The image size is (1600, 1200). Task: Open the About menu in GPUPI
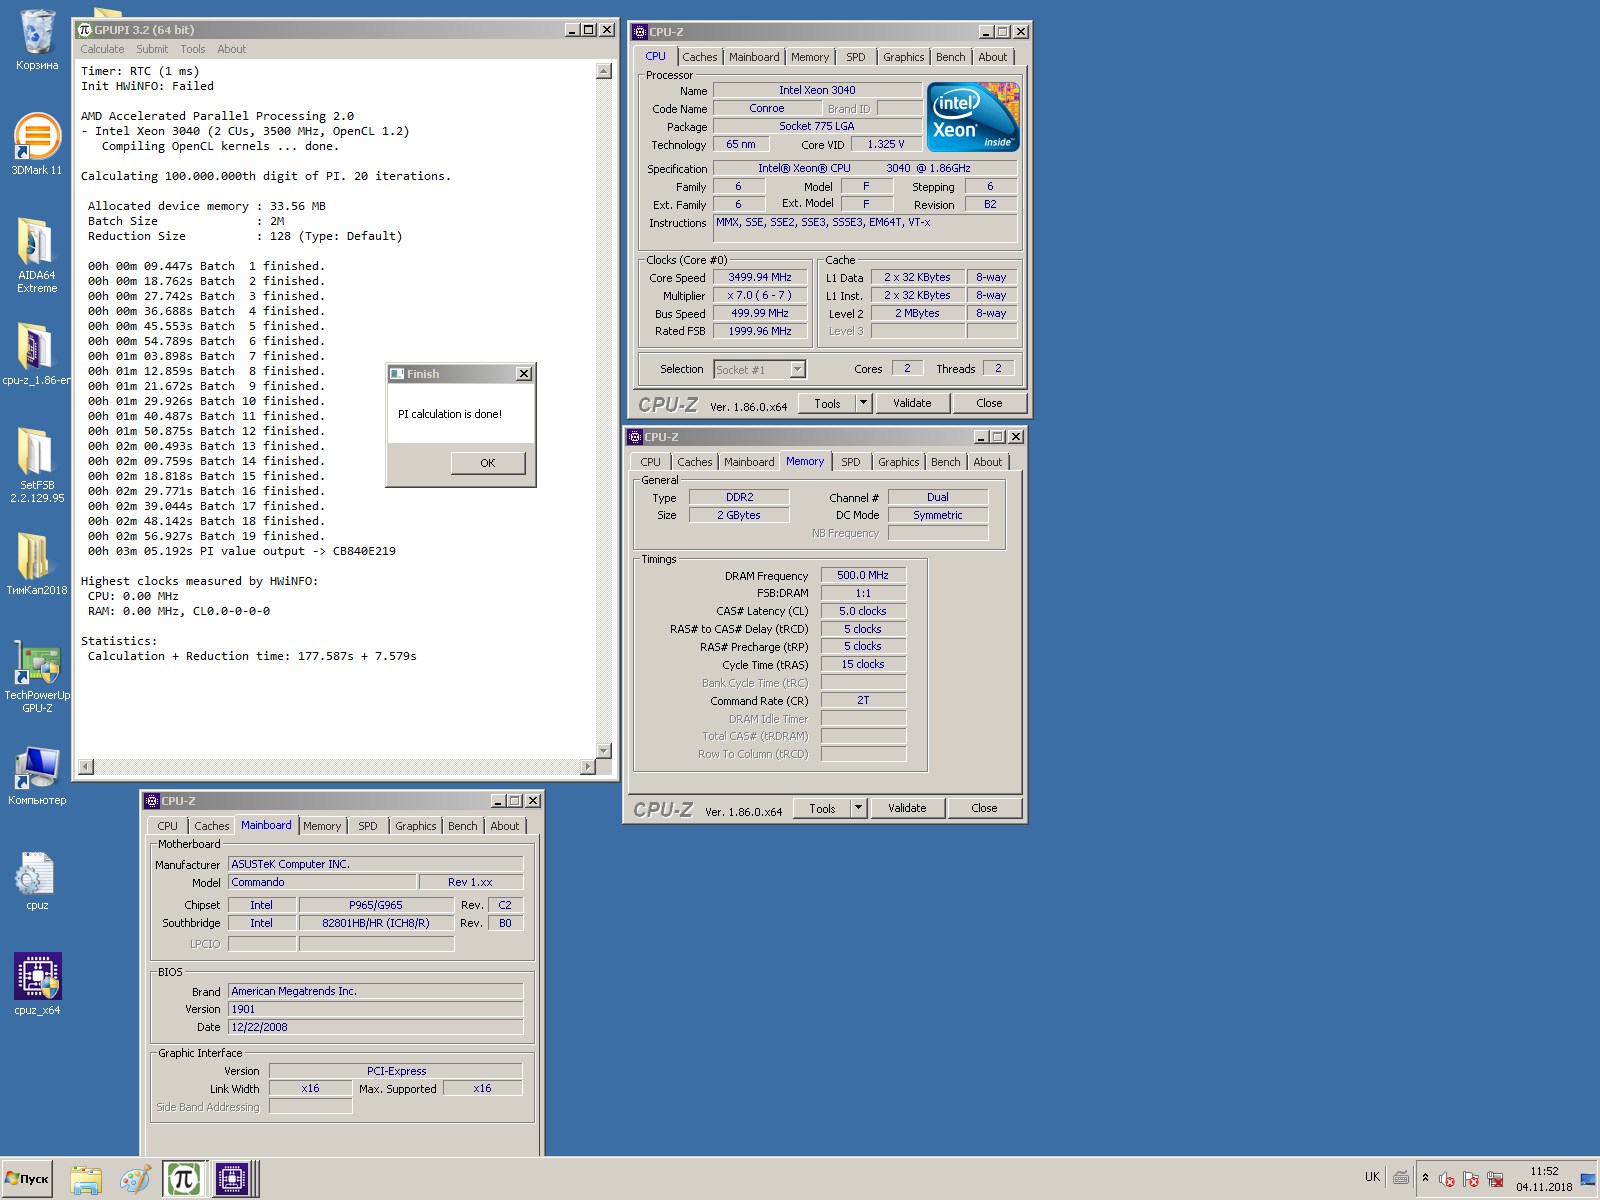231,49
